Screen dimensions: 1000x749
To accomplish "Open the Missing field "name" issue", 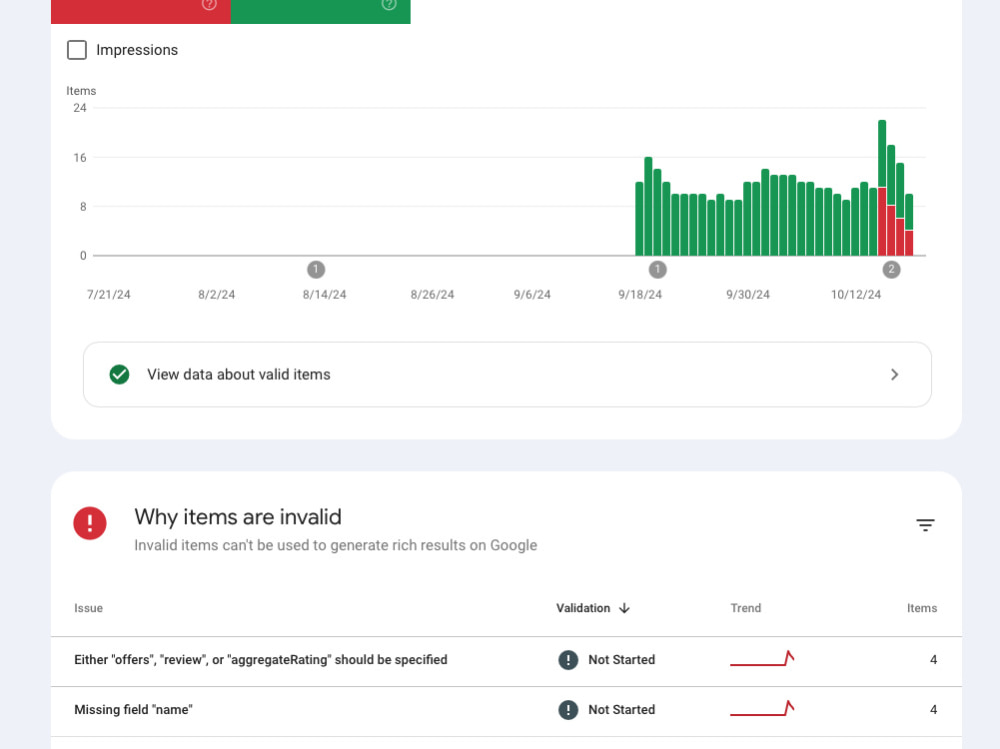I will click(506, 711).
